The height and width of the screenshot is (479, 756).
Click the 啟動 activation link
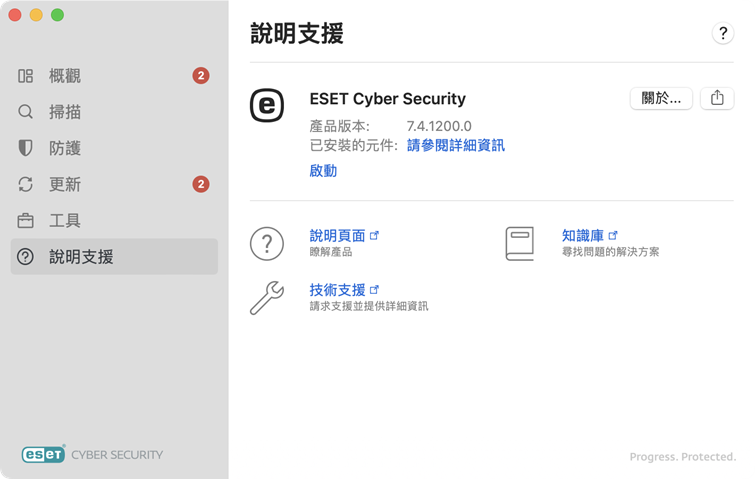tap(323, 171)
